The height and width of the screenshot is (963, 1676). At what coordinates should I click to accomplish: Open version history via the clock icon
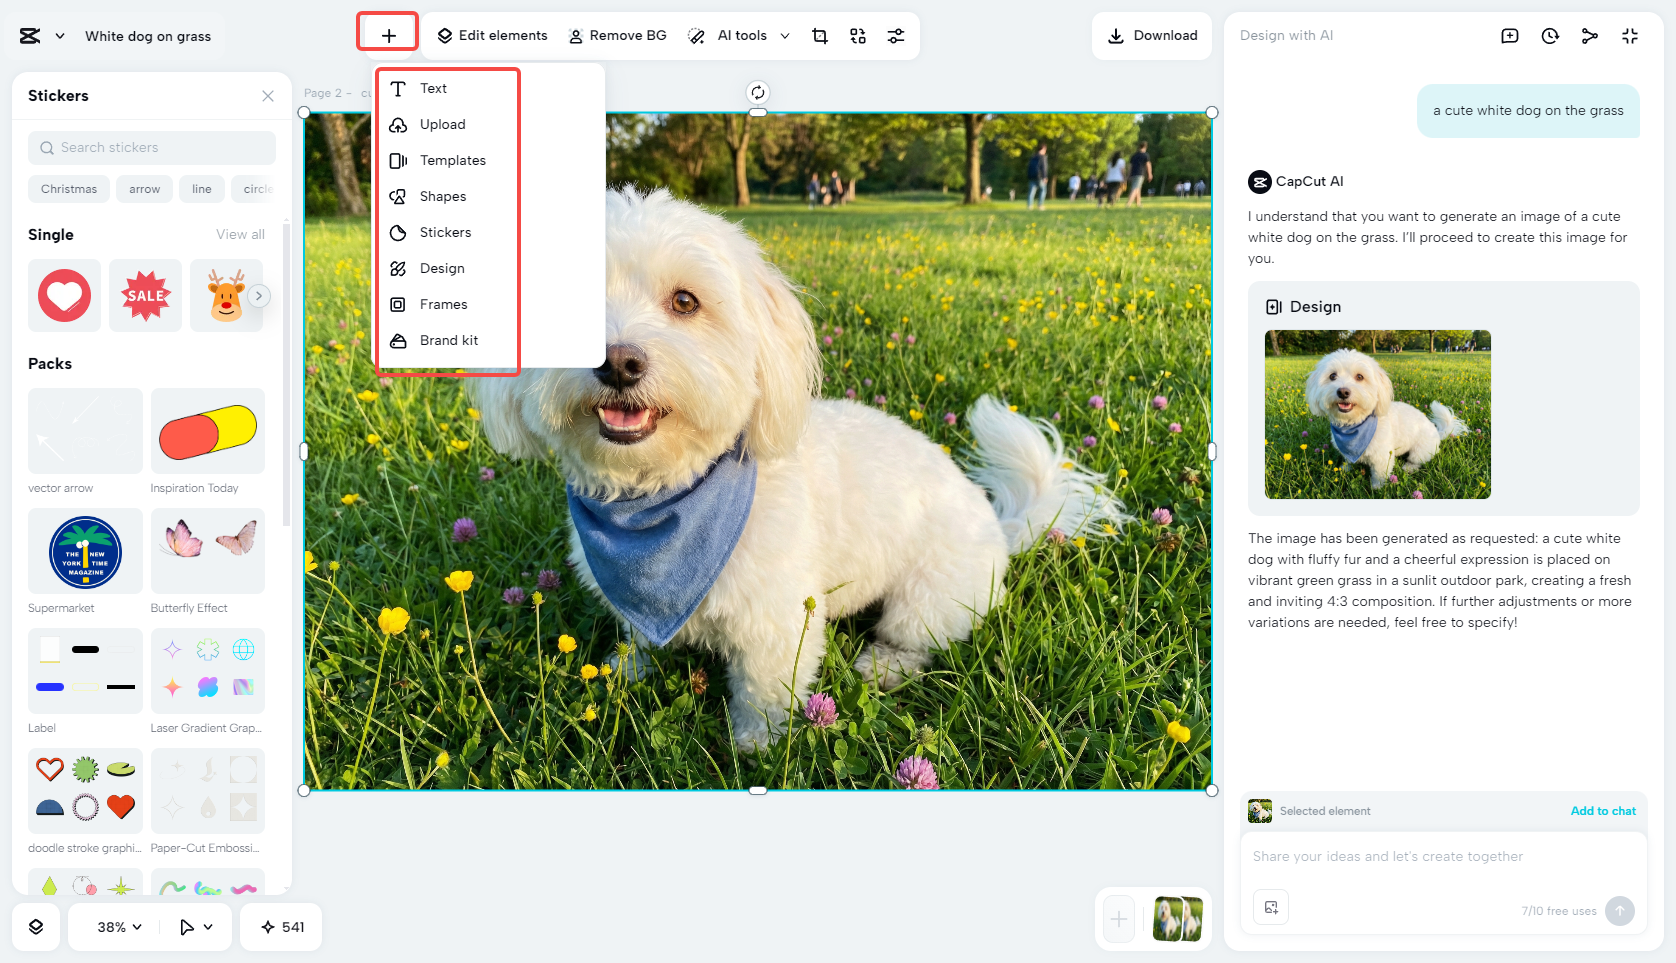tap(1550, 35)
